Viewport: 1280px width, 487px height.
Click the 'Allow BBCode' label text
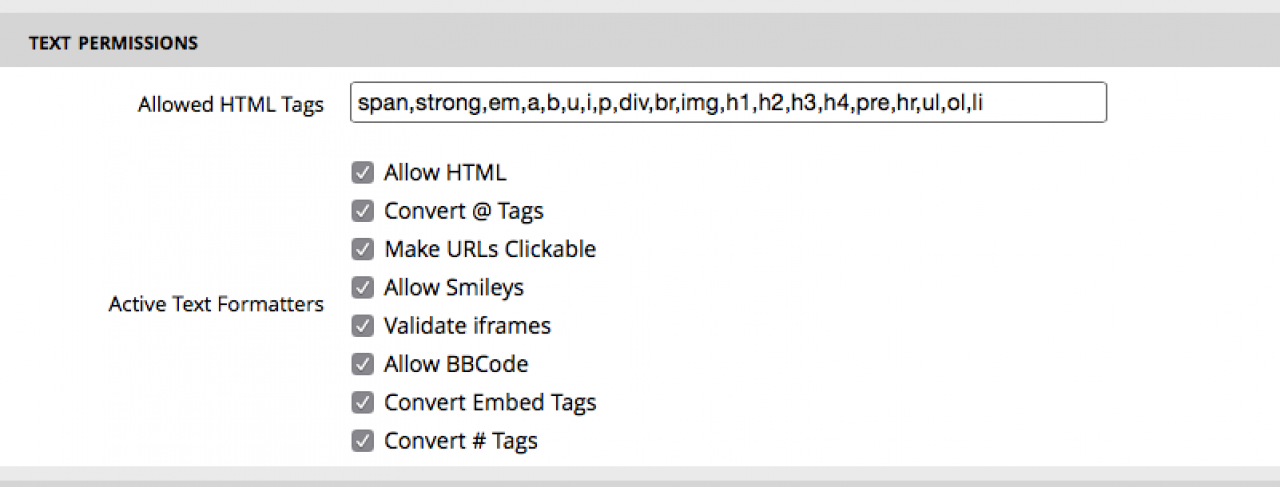455,364
